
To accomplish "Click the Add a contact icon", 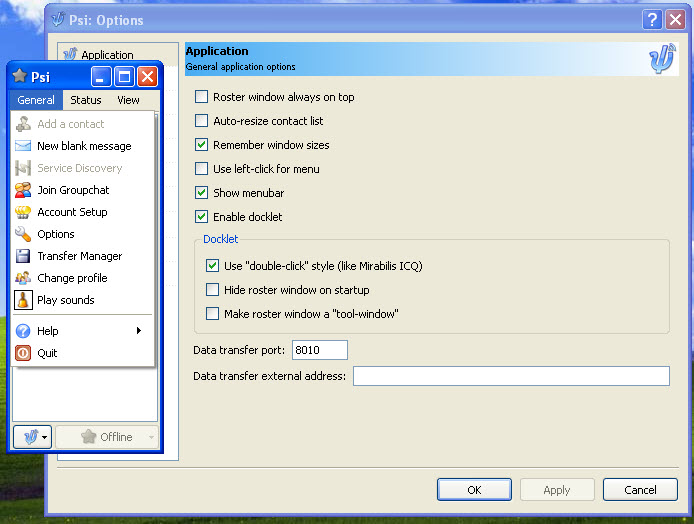I will click(x=23, y=124).
